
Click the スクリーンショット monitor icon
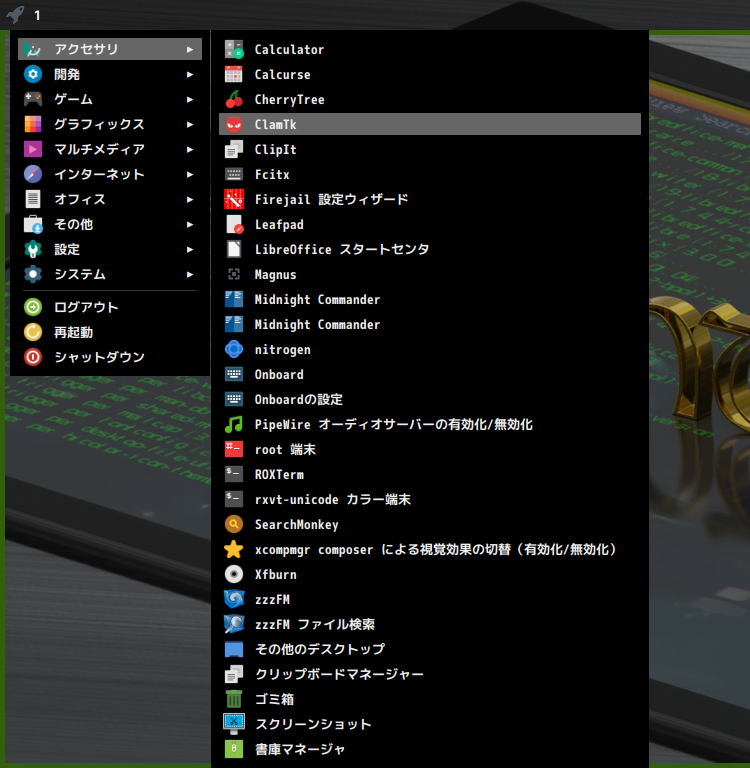234,724
